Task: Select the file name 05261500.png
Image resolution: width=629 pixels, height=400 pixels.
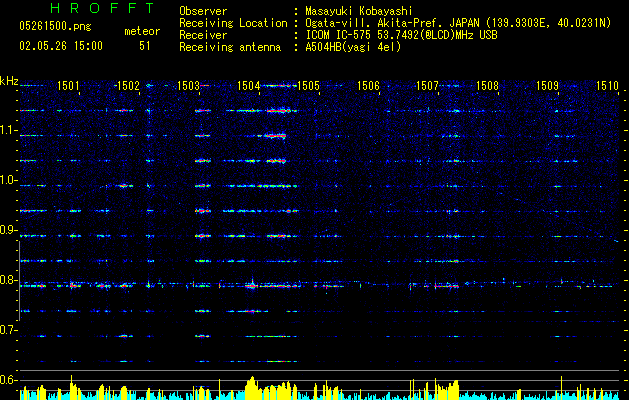Action: click(55, 27)
